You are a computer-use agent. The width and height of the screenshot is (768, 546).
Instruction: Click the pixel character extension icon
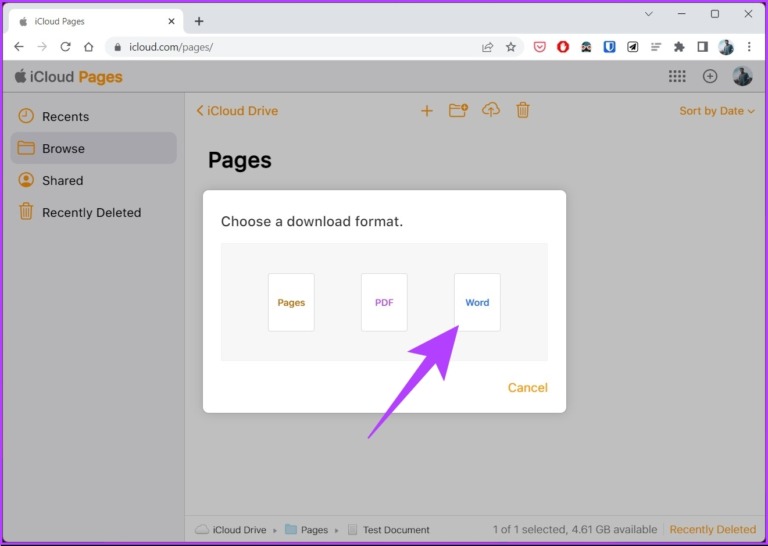586,47
